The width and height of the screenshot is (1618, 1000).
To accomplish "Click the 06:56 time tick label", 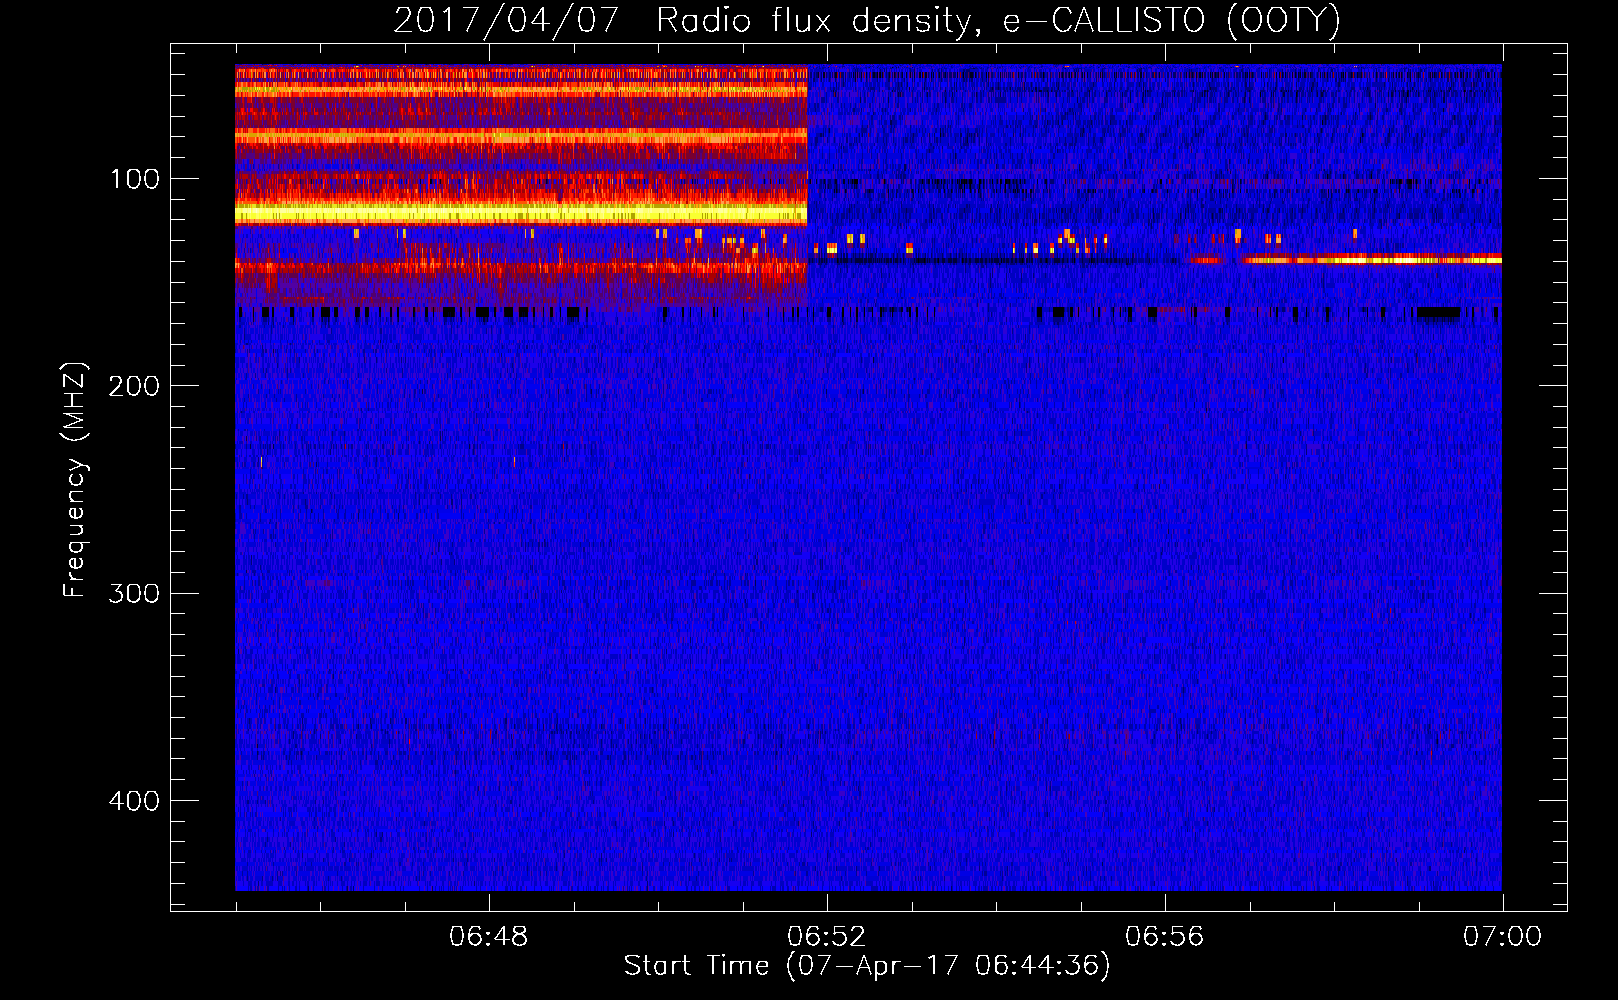I will (1165, 937).
